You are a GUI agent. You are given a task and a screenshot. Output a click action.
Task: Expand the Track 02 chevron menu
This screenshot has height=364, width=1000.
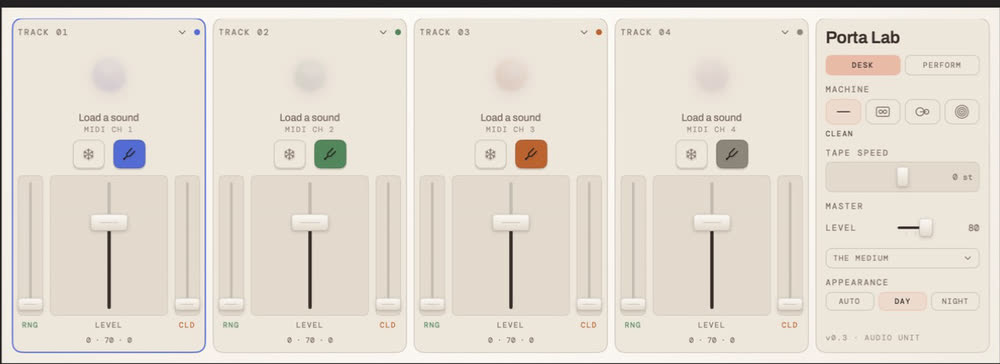tap(383, 32)
